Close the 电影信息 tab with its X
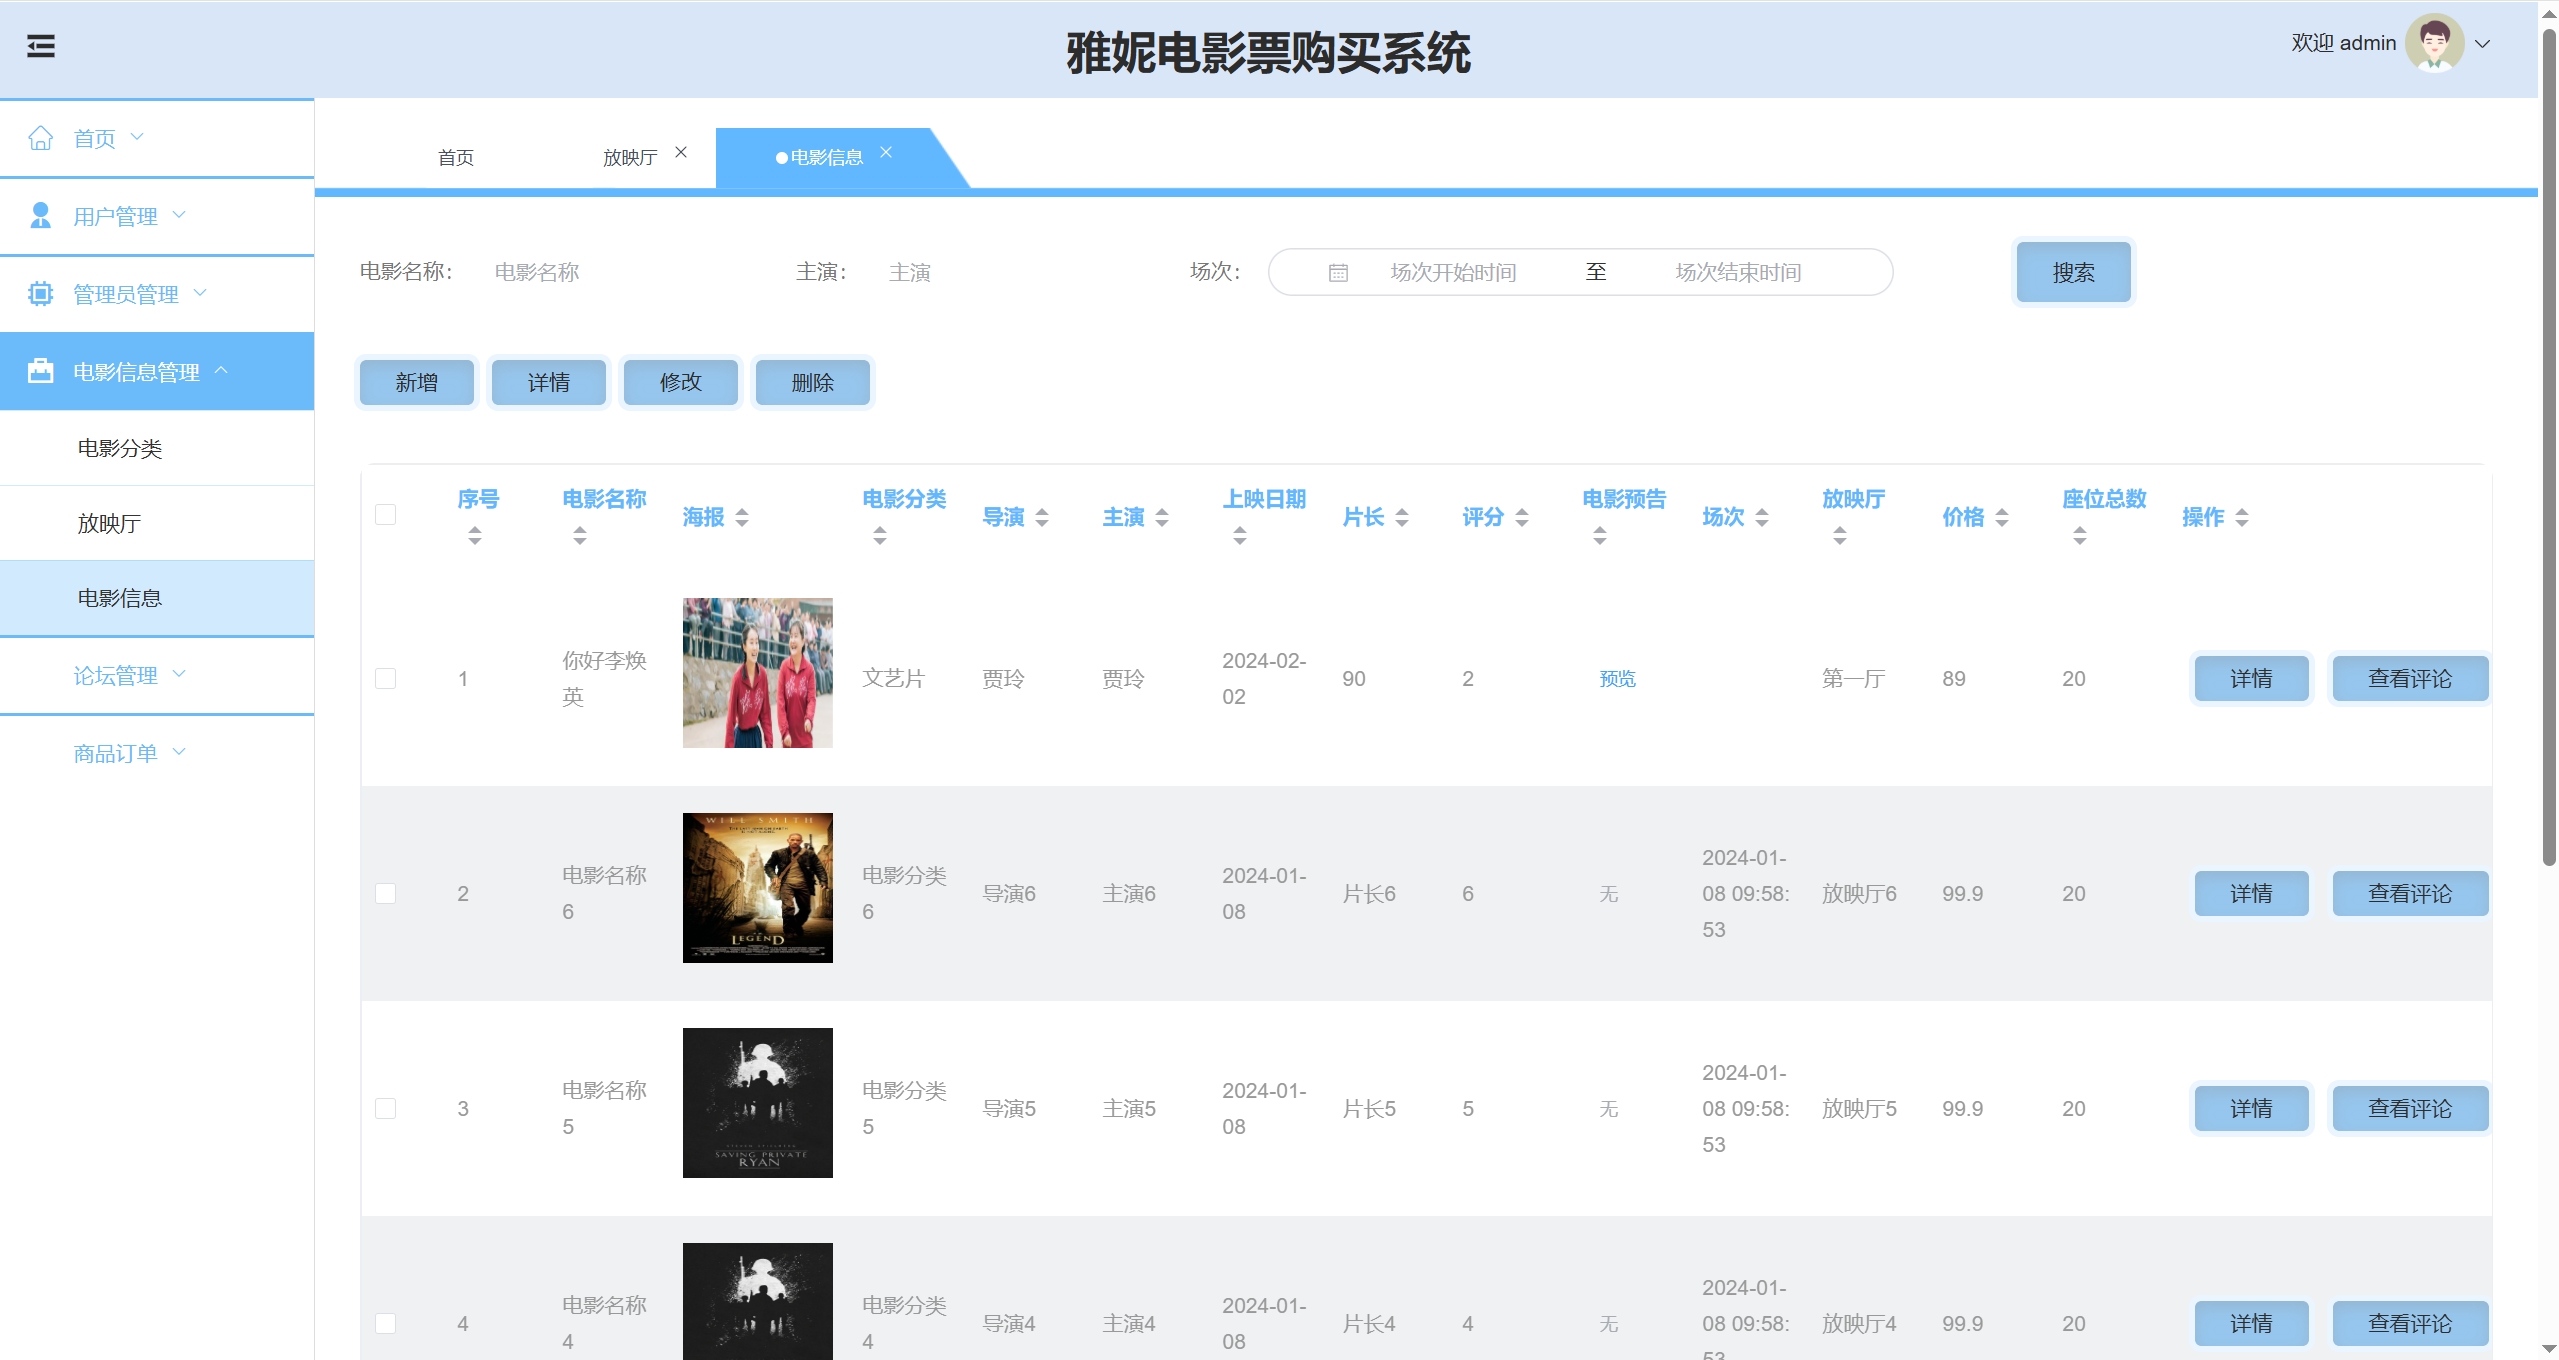This screenshot has height=1360, width=2559. pyautogui.click(x=886, y=153)
